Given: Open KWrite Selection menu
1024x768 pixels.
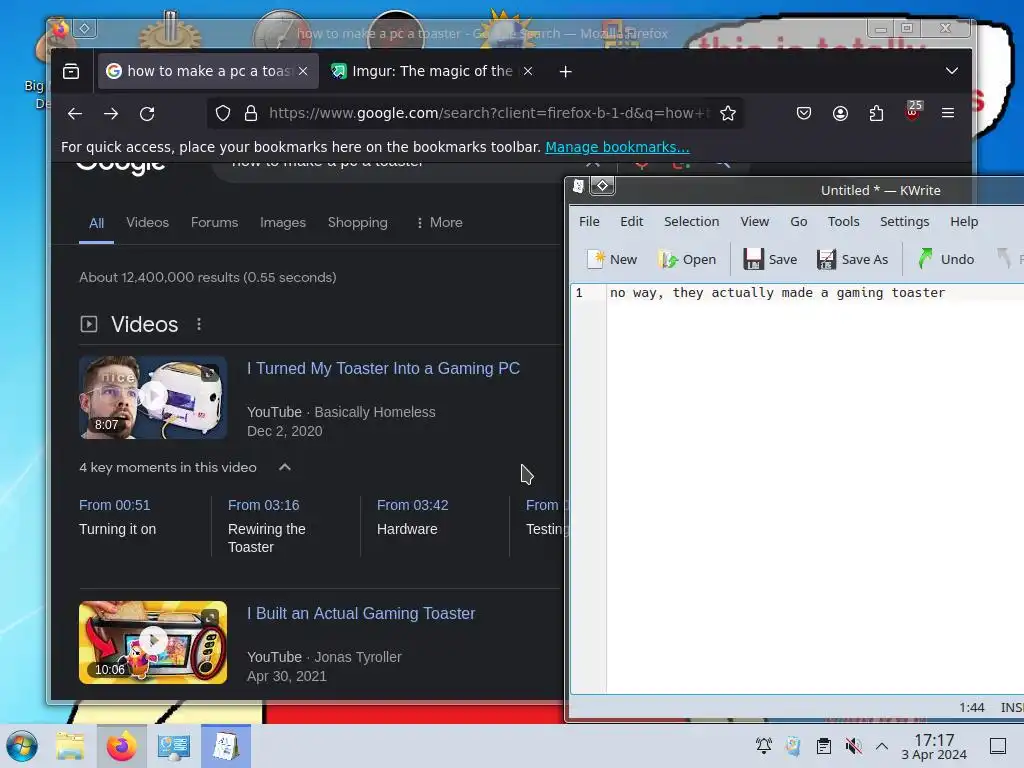Looking at the screenshot, I should [692, 222].
